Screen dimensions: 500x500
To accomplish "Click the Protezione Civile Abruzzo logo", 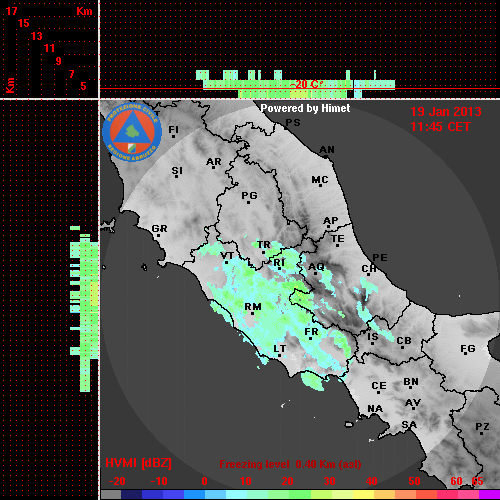I will click(x=132, y=133).
